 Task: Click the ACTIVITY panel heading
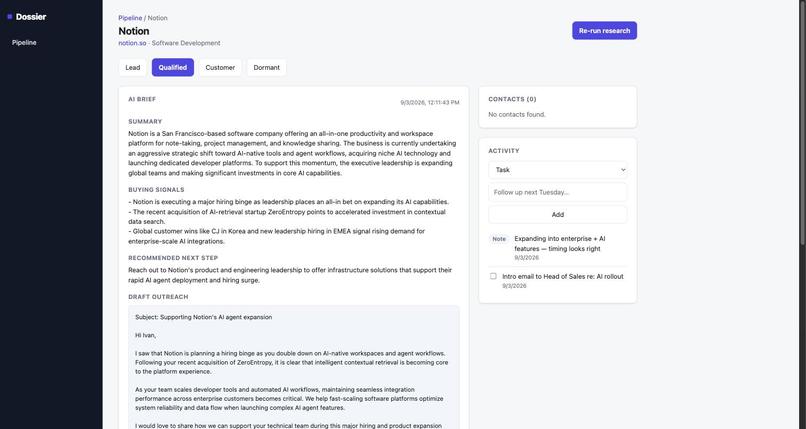coord(504,151)
